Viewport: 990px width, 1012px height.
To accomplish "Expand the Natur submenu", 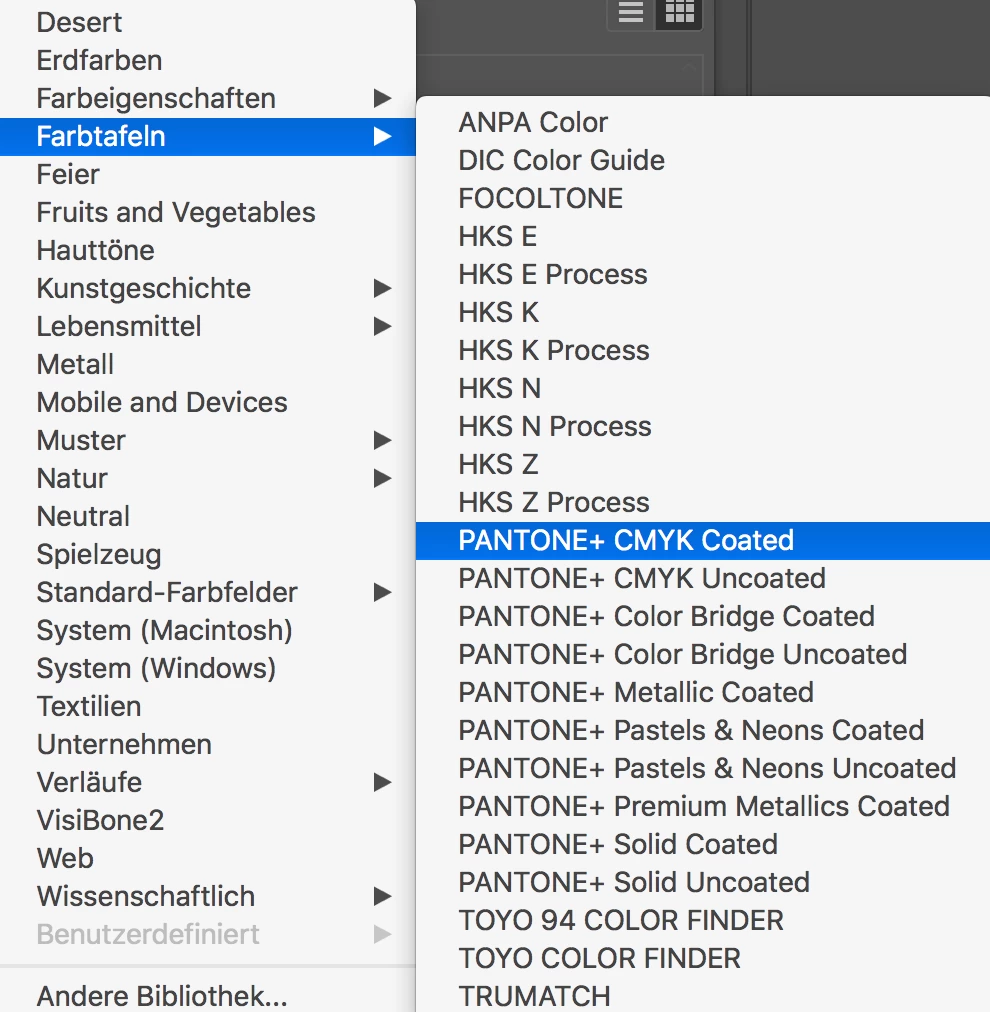I will click(x=208, y=479).
